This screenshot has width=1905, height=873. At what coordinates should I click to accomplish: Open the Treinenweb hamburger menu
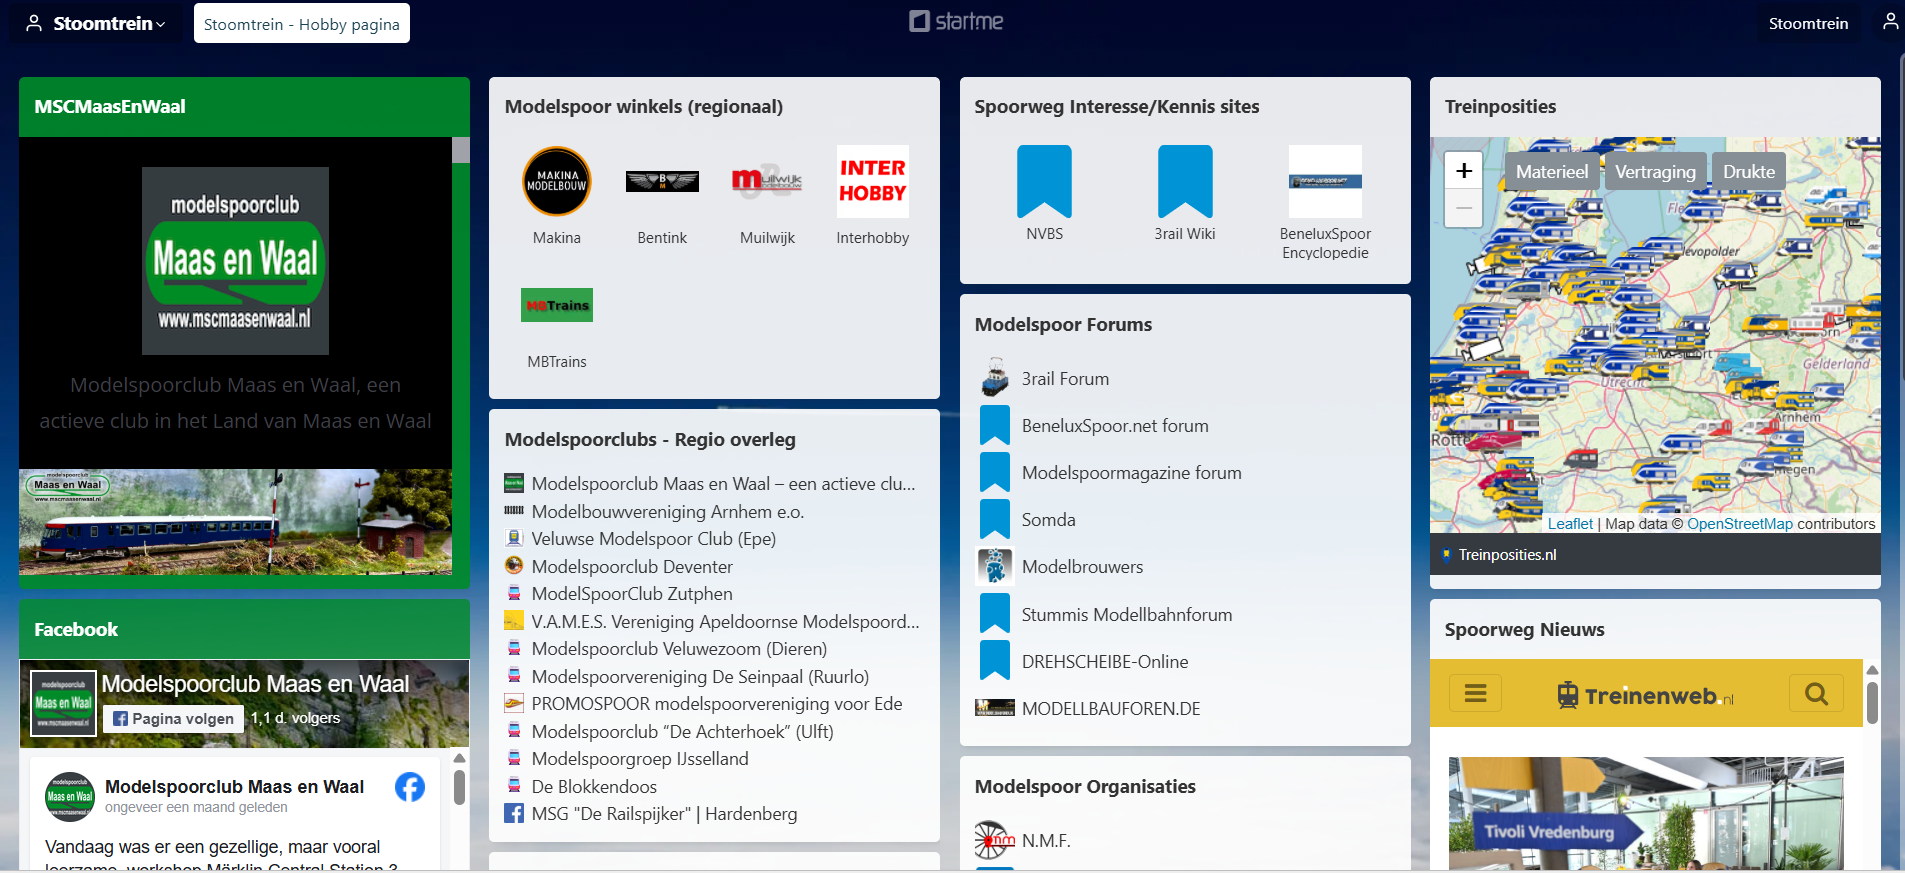point(1476,693)
